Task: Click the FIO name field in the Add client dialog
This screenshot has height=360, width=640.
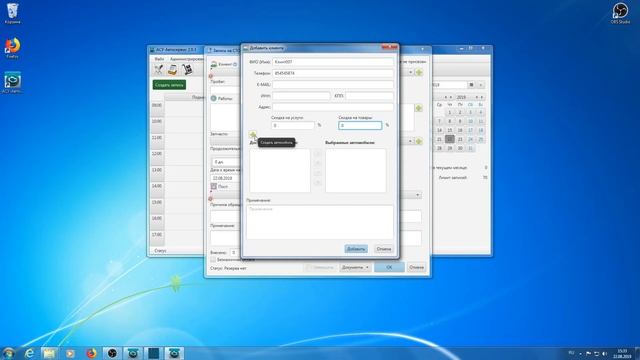Action: (333, 62)
